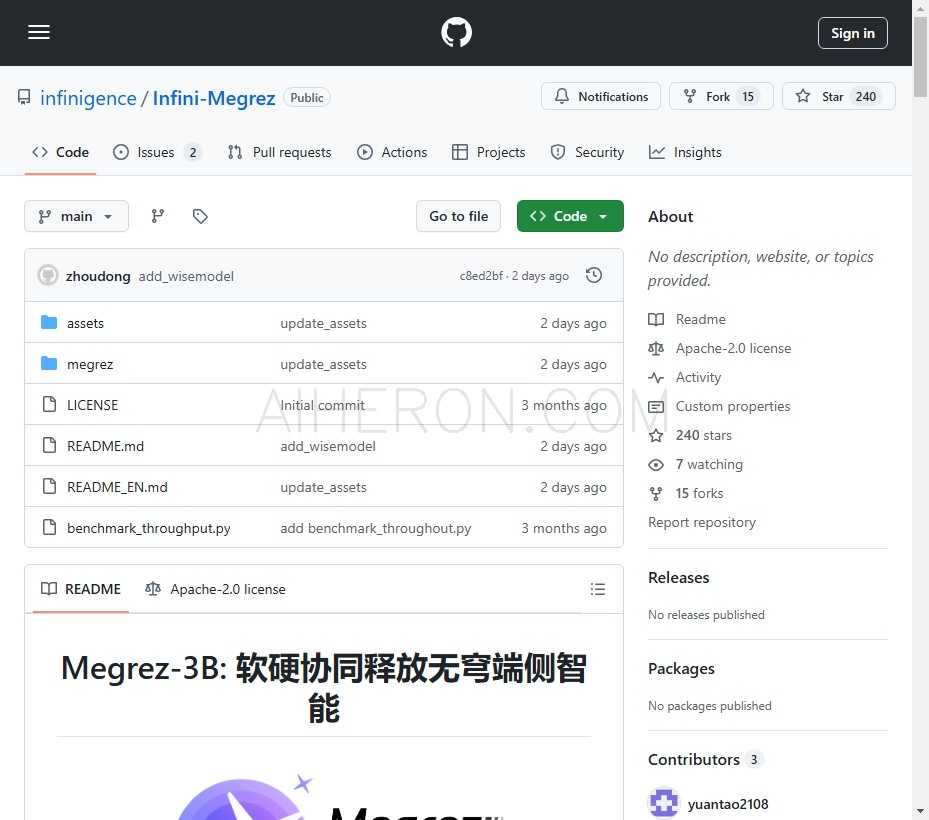Click the Sign in button

tap(852, 33)
